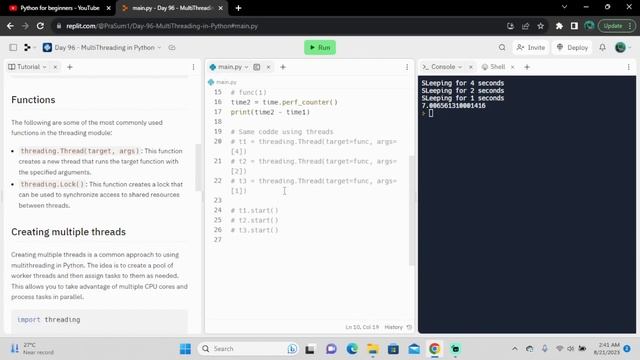The width and height of the screenshot is (640, 360).
Task: Switch to the Shell tab
Action: [x=493, y=67]
